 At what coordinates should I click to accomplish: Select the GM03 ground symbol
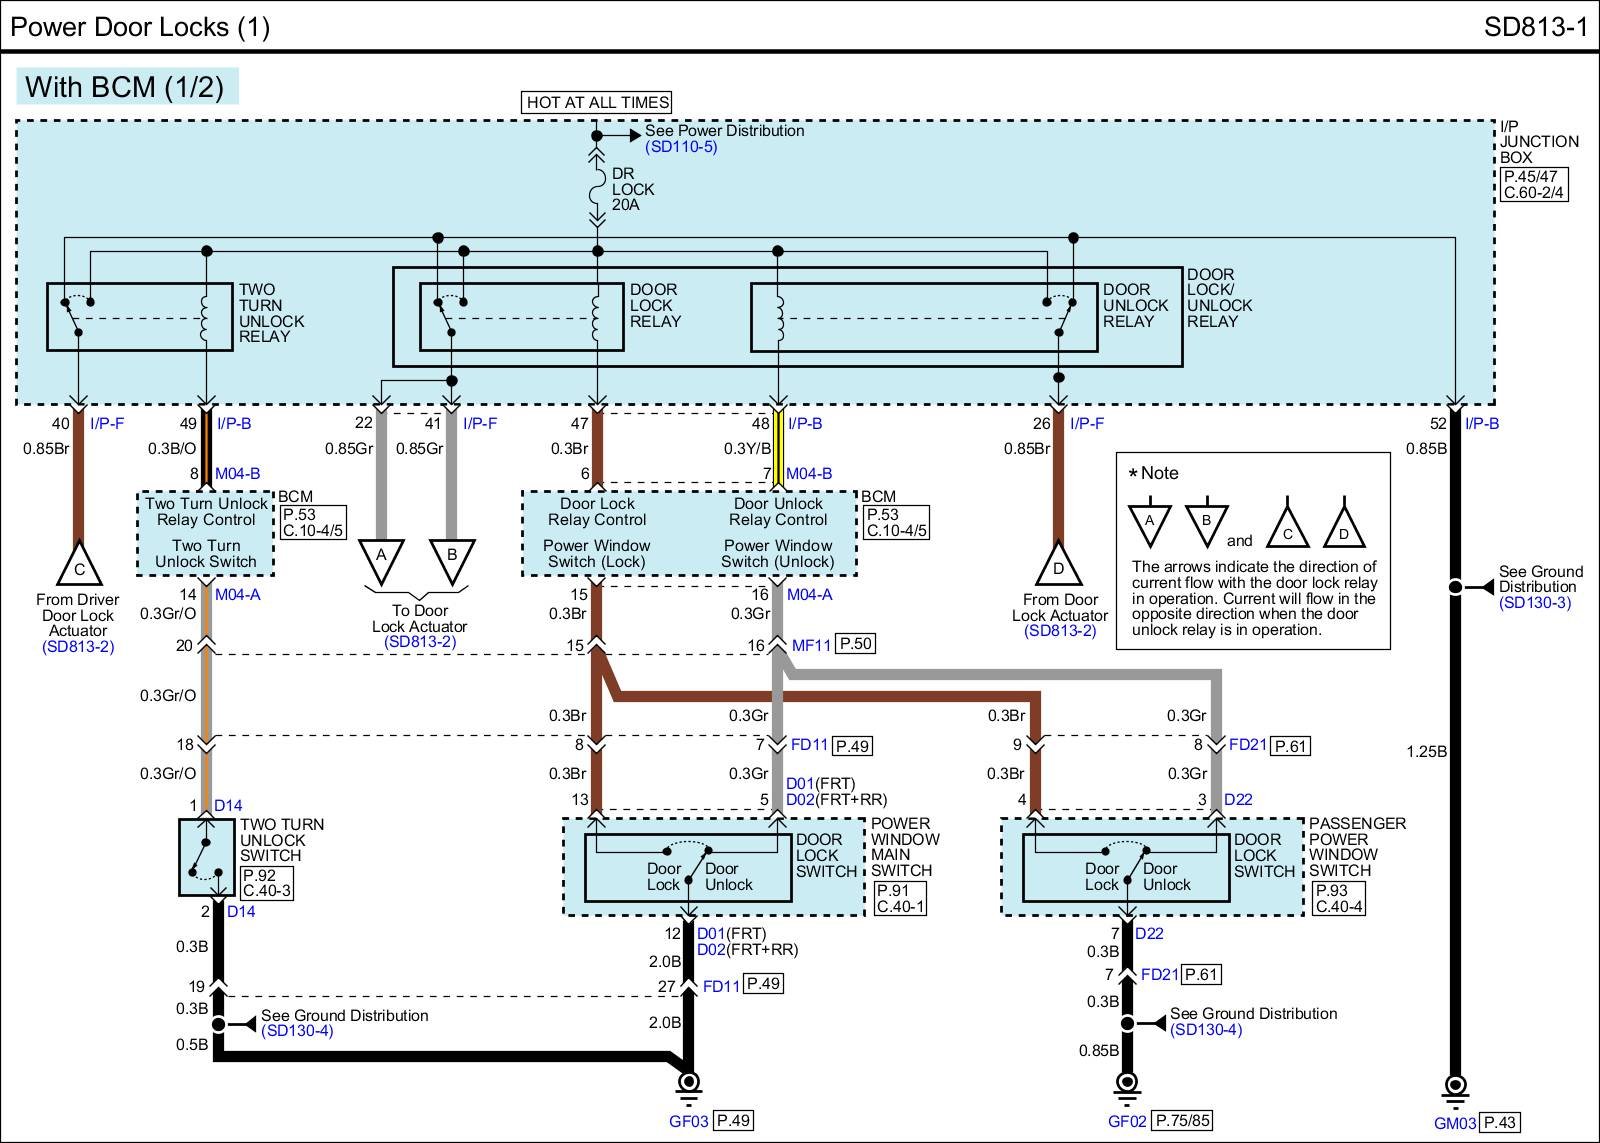point(1456,1085)
